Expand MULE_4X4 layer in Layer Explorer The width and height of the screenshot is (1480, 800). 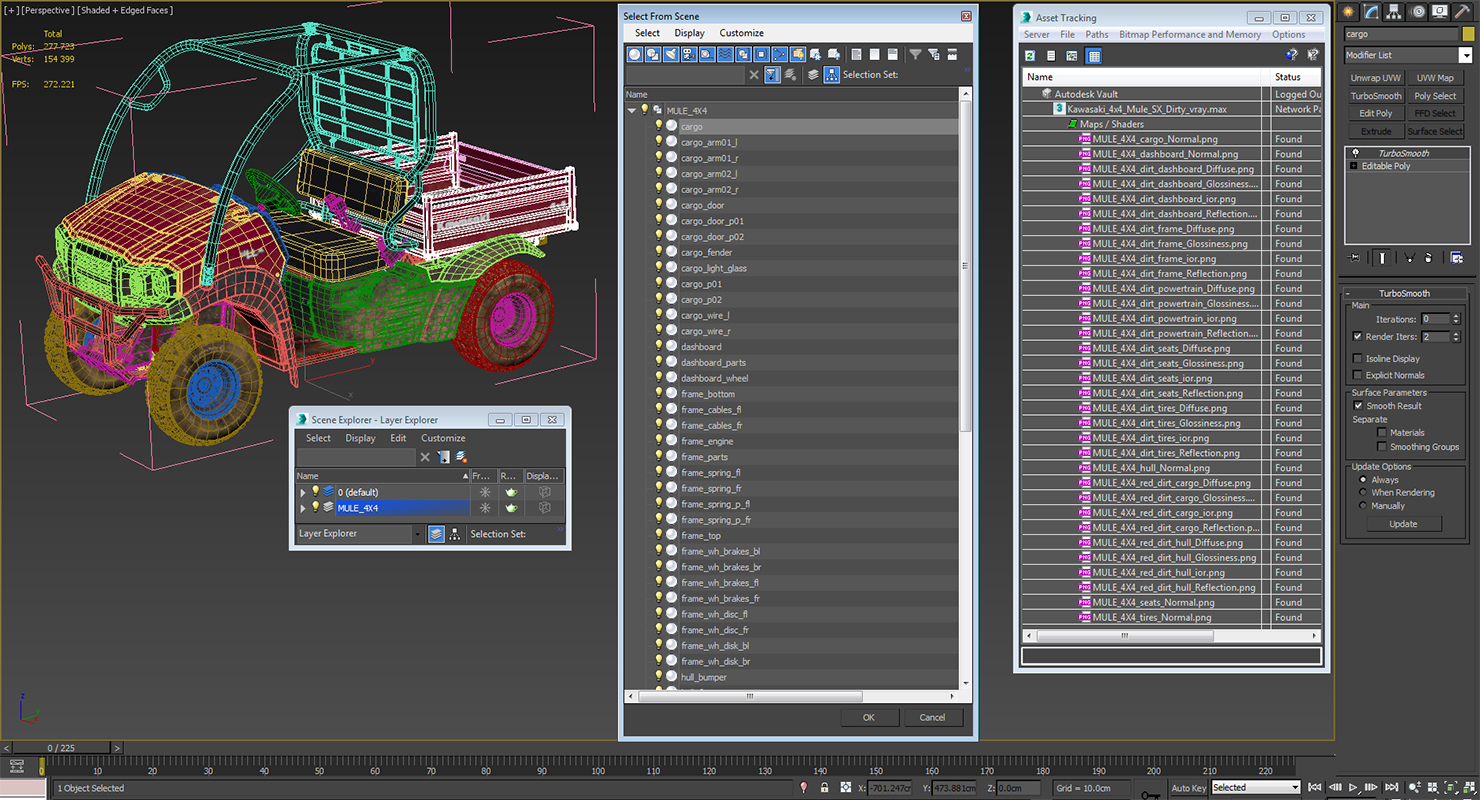coord(303,508)
